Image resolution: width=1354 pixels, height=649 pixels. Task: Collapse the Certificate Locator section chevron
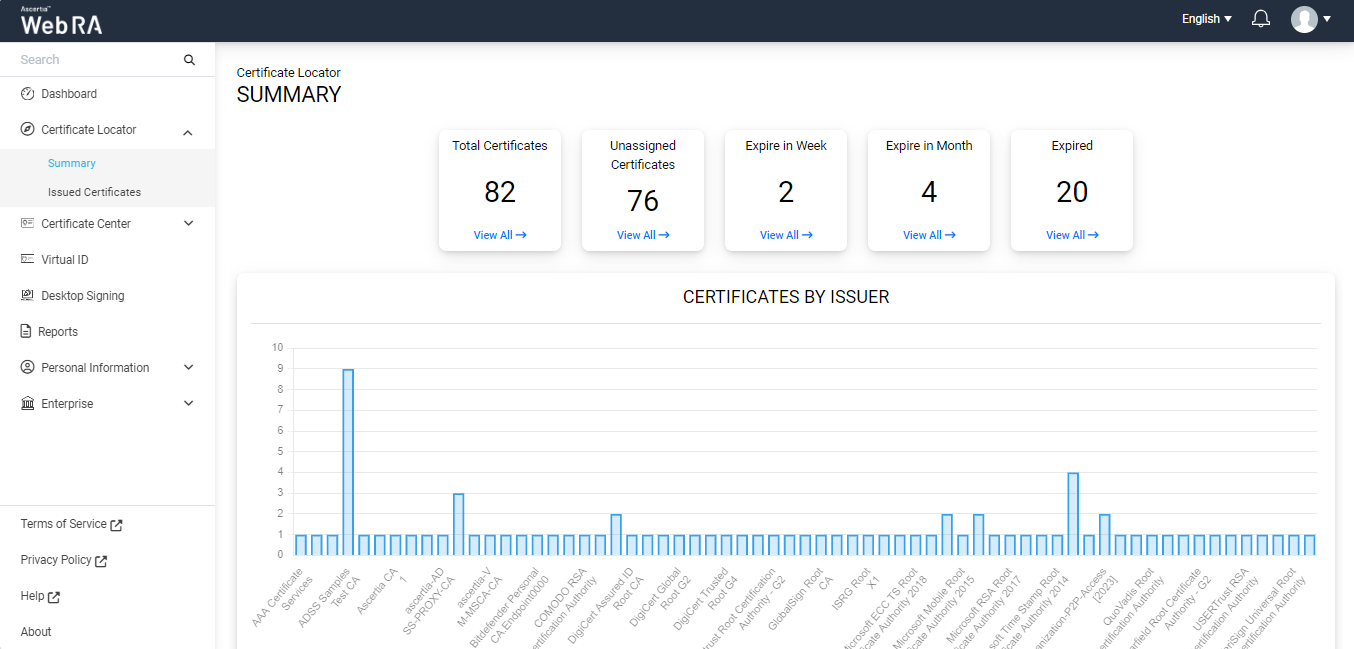coord(188,131)
